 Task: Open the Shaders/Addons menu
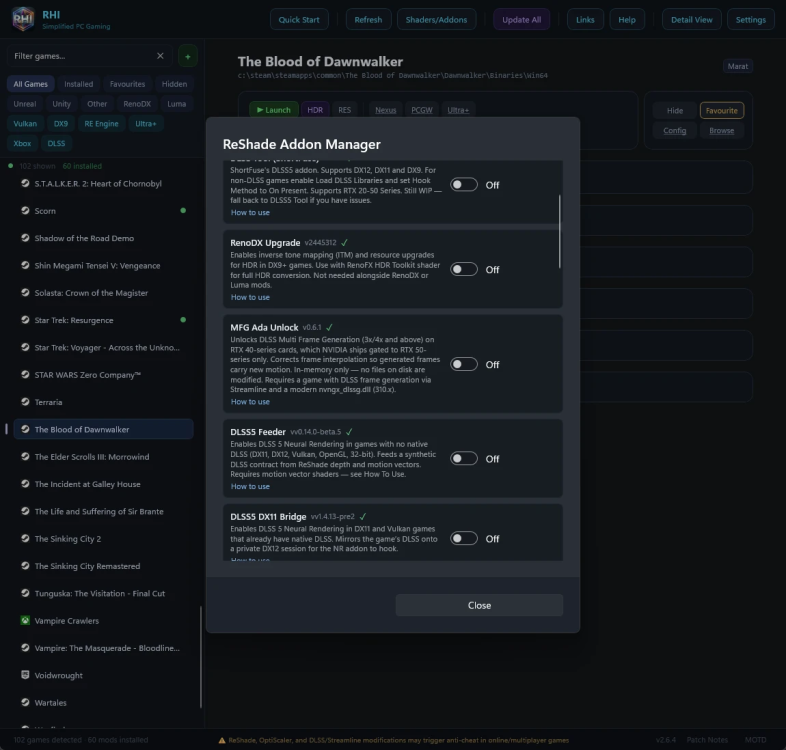pyautogui.click(x=436, y=20)
